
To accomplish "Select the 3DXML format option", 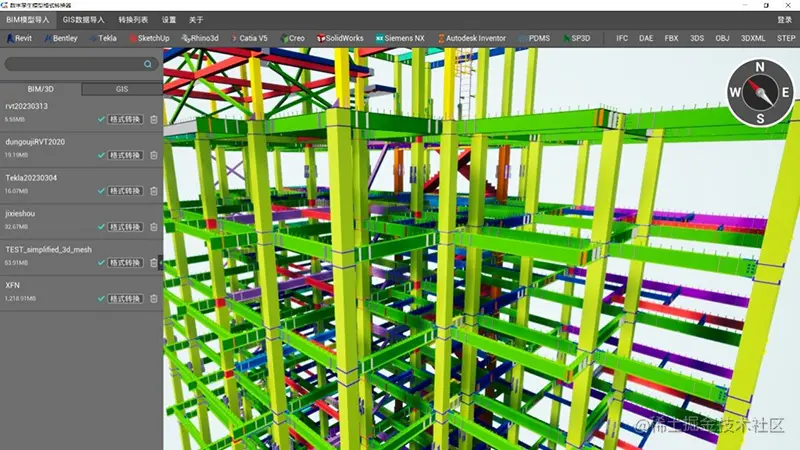I will [x=753, y=38].
